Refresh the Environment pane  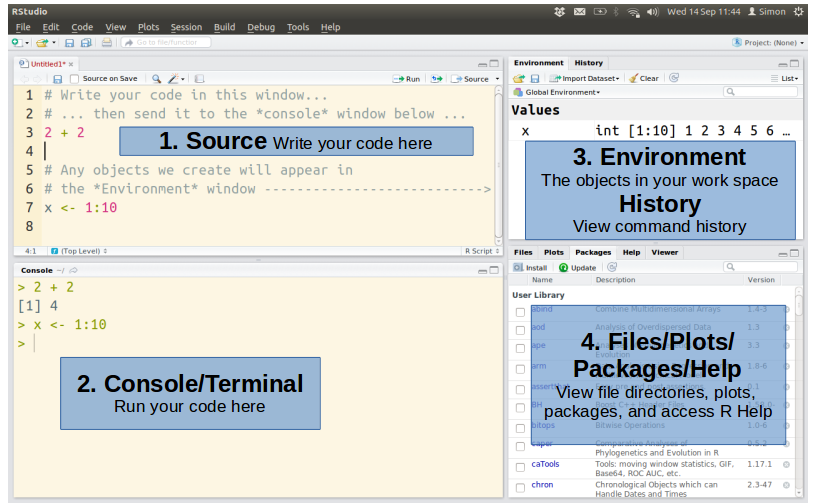[x=674, y=78]
